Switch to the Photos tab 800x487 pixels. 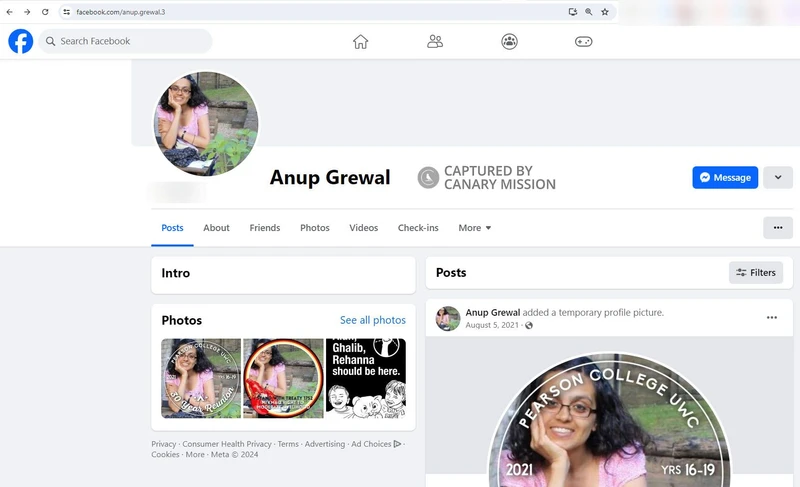click(x=315, y=228)
